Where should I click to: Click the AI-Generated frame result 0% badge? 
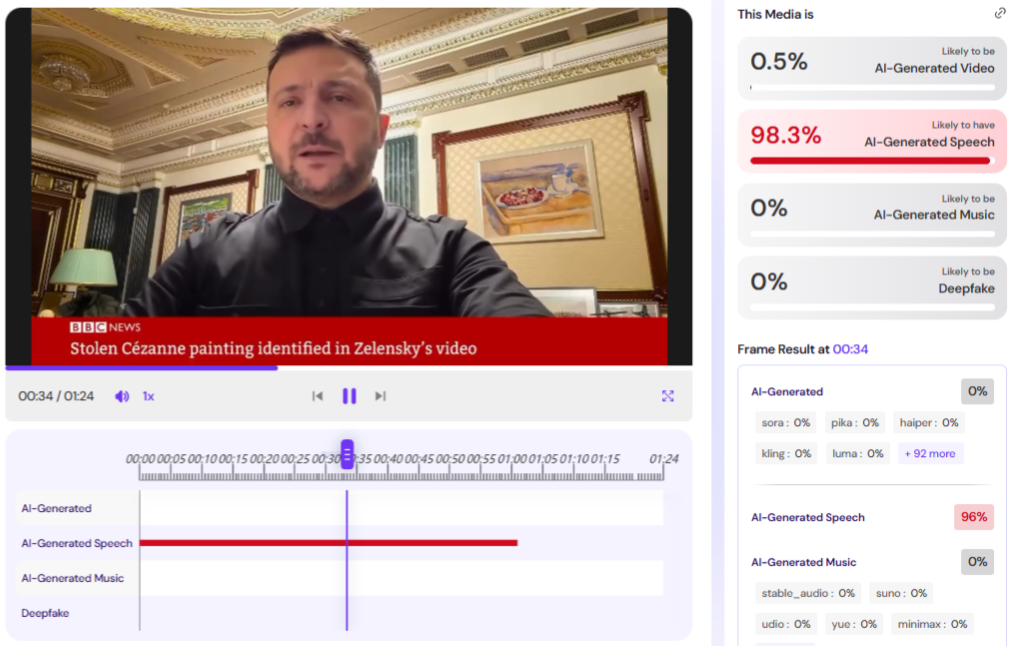(977, 391)
